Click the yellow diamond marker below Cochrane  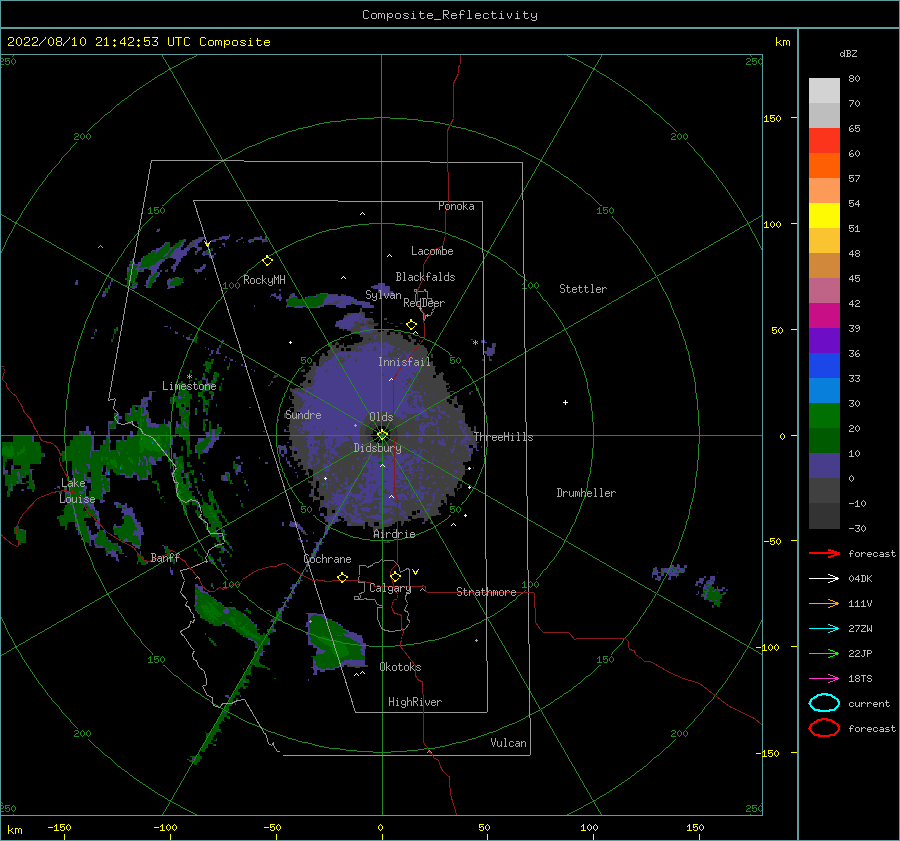(x=342, y=578)
